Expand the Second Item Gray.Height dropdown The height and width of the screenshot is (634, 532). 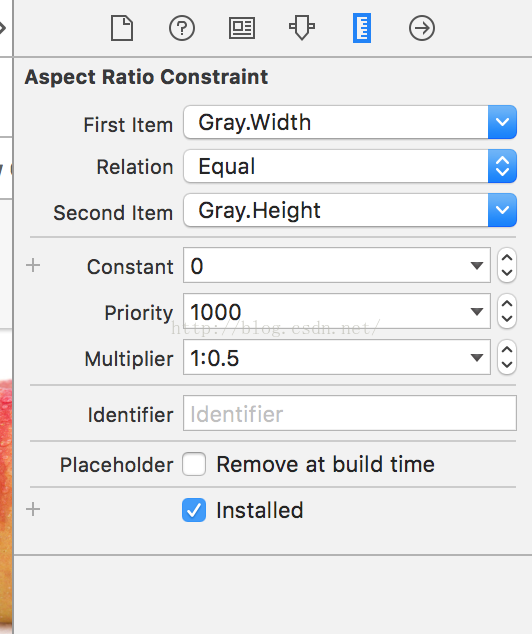pos(502,210)
